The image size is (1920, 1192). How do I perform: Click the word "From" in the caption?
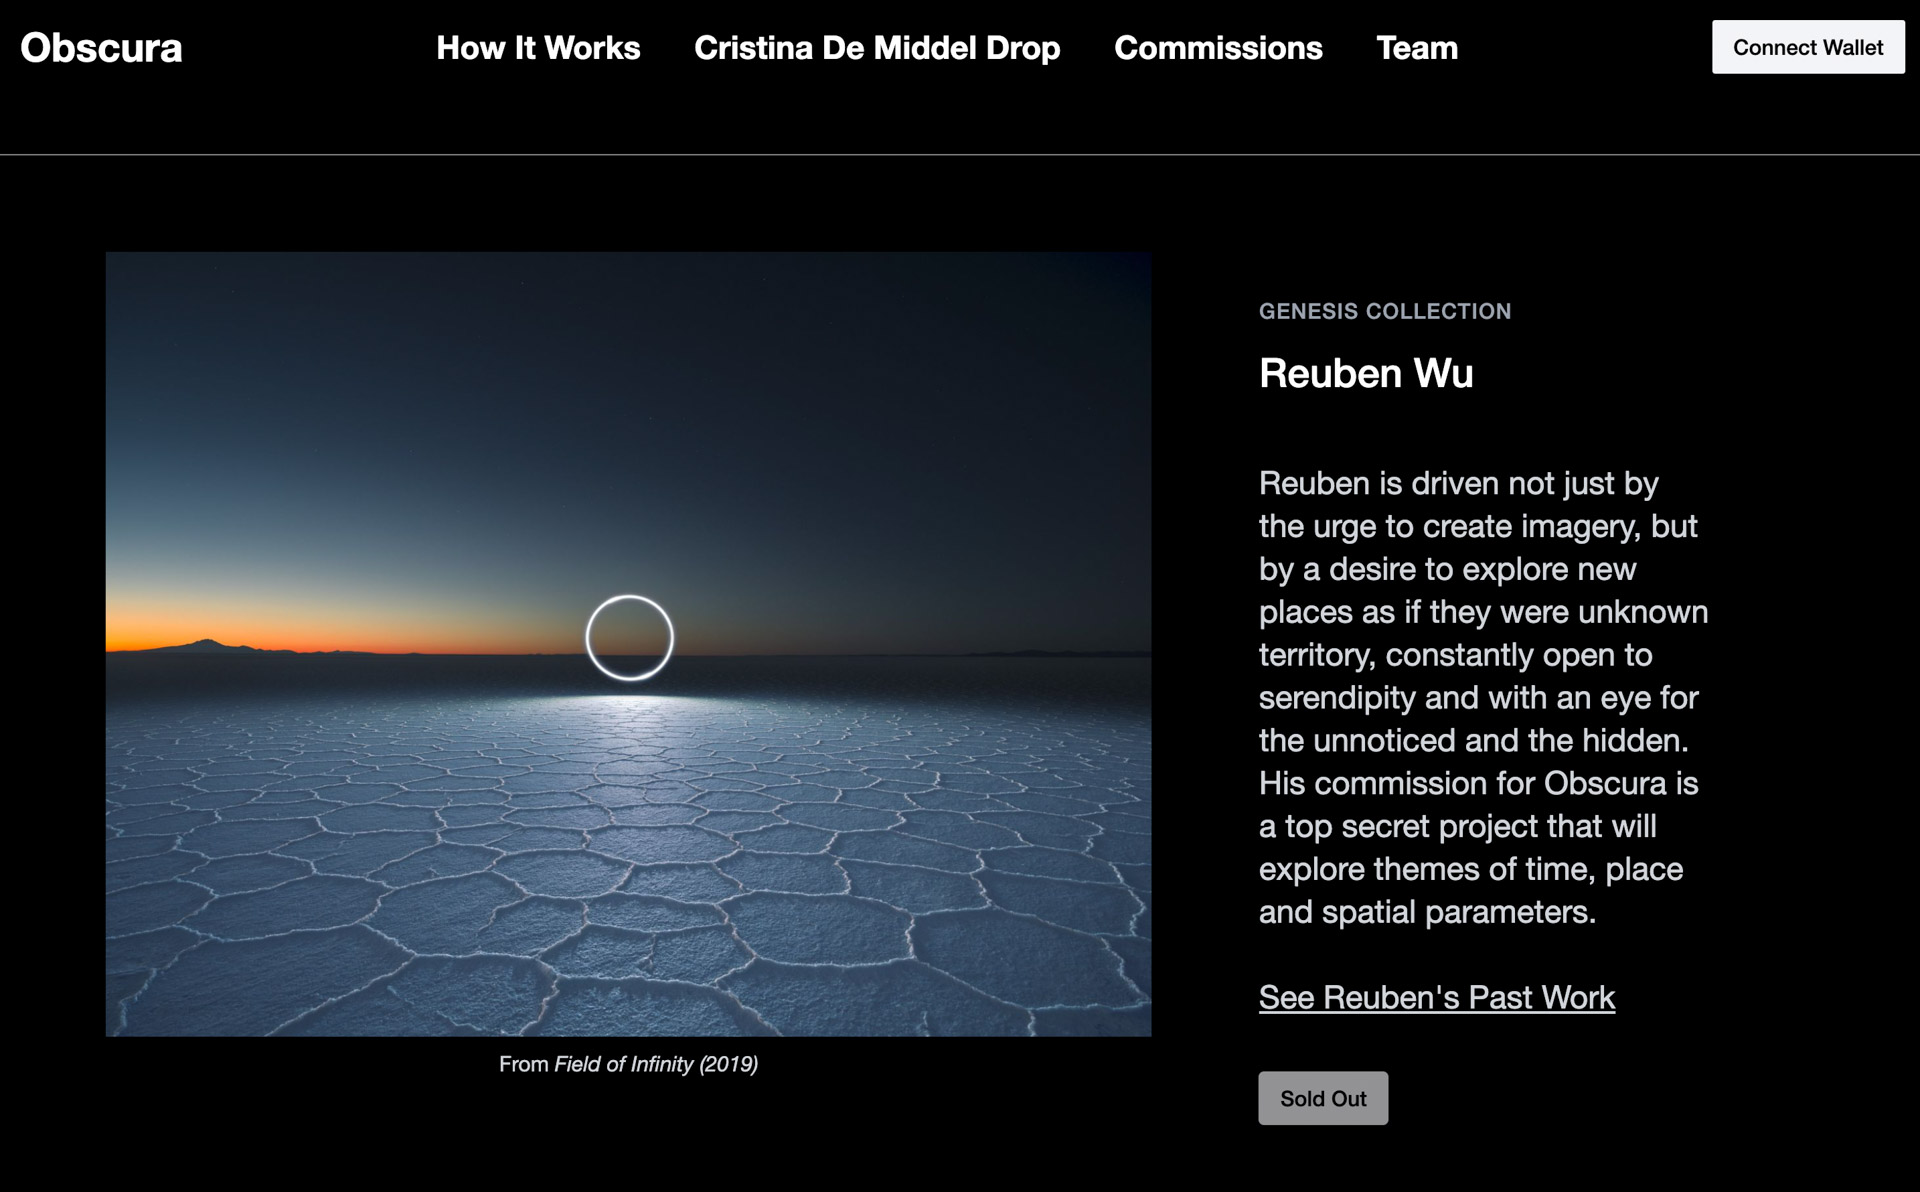tap(522, 1064)
